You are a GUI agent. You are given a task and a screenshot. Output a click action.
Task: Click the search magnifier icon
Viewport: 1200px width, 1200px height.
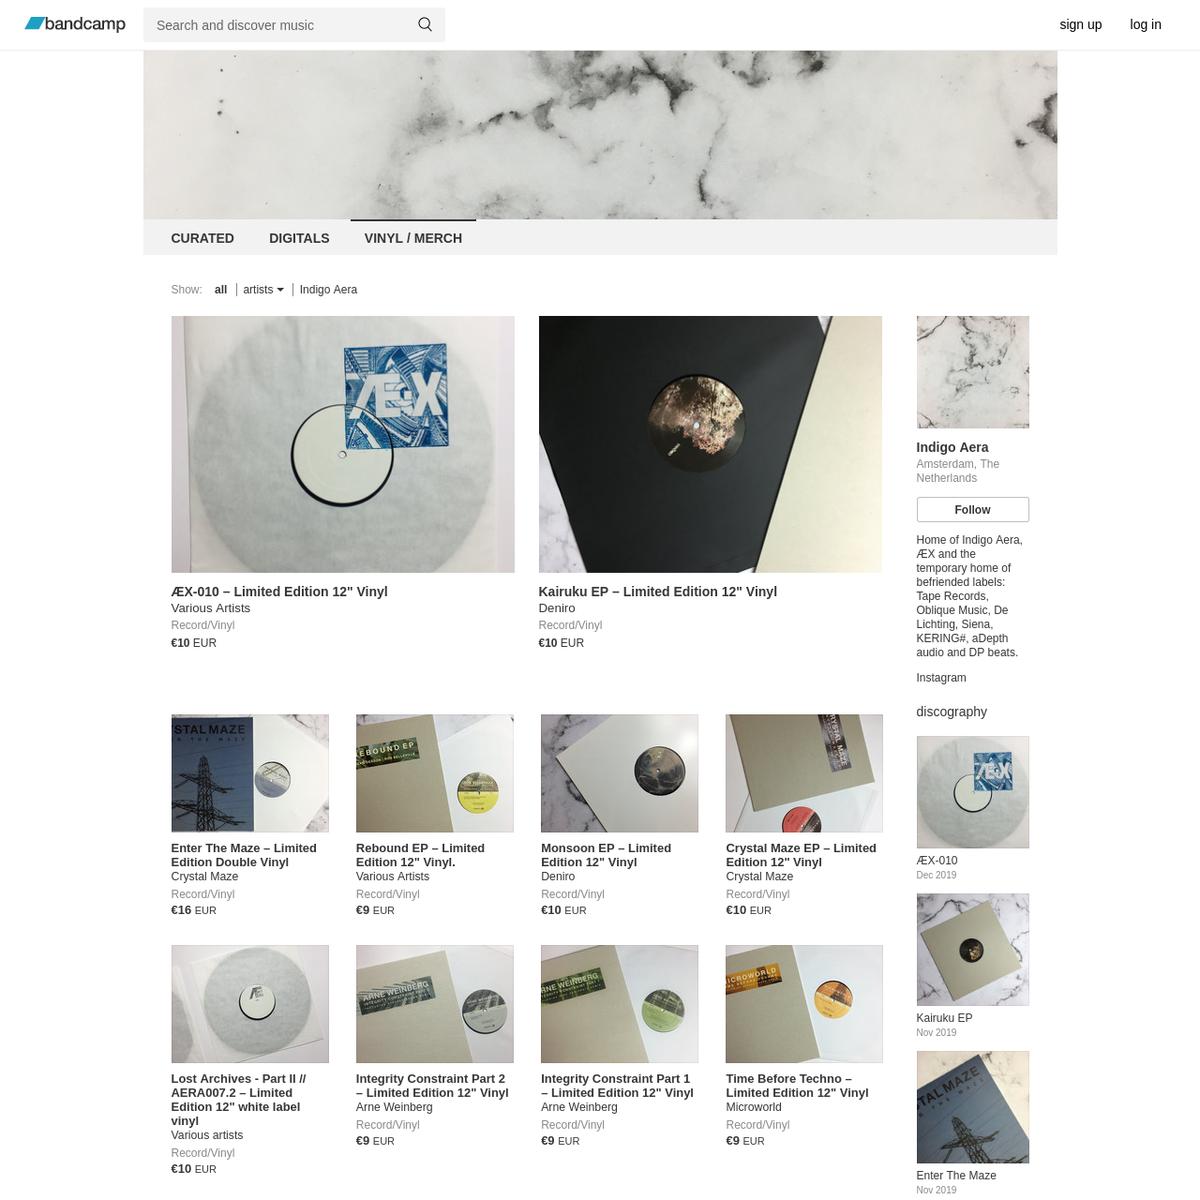click(425, 25)
